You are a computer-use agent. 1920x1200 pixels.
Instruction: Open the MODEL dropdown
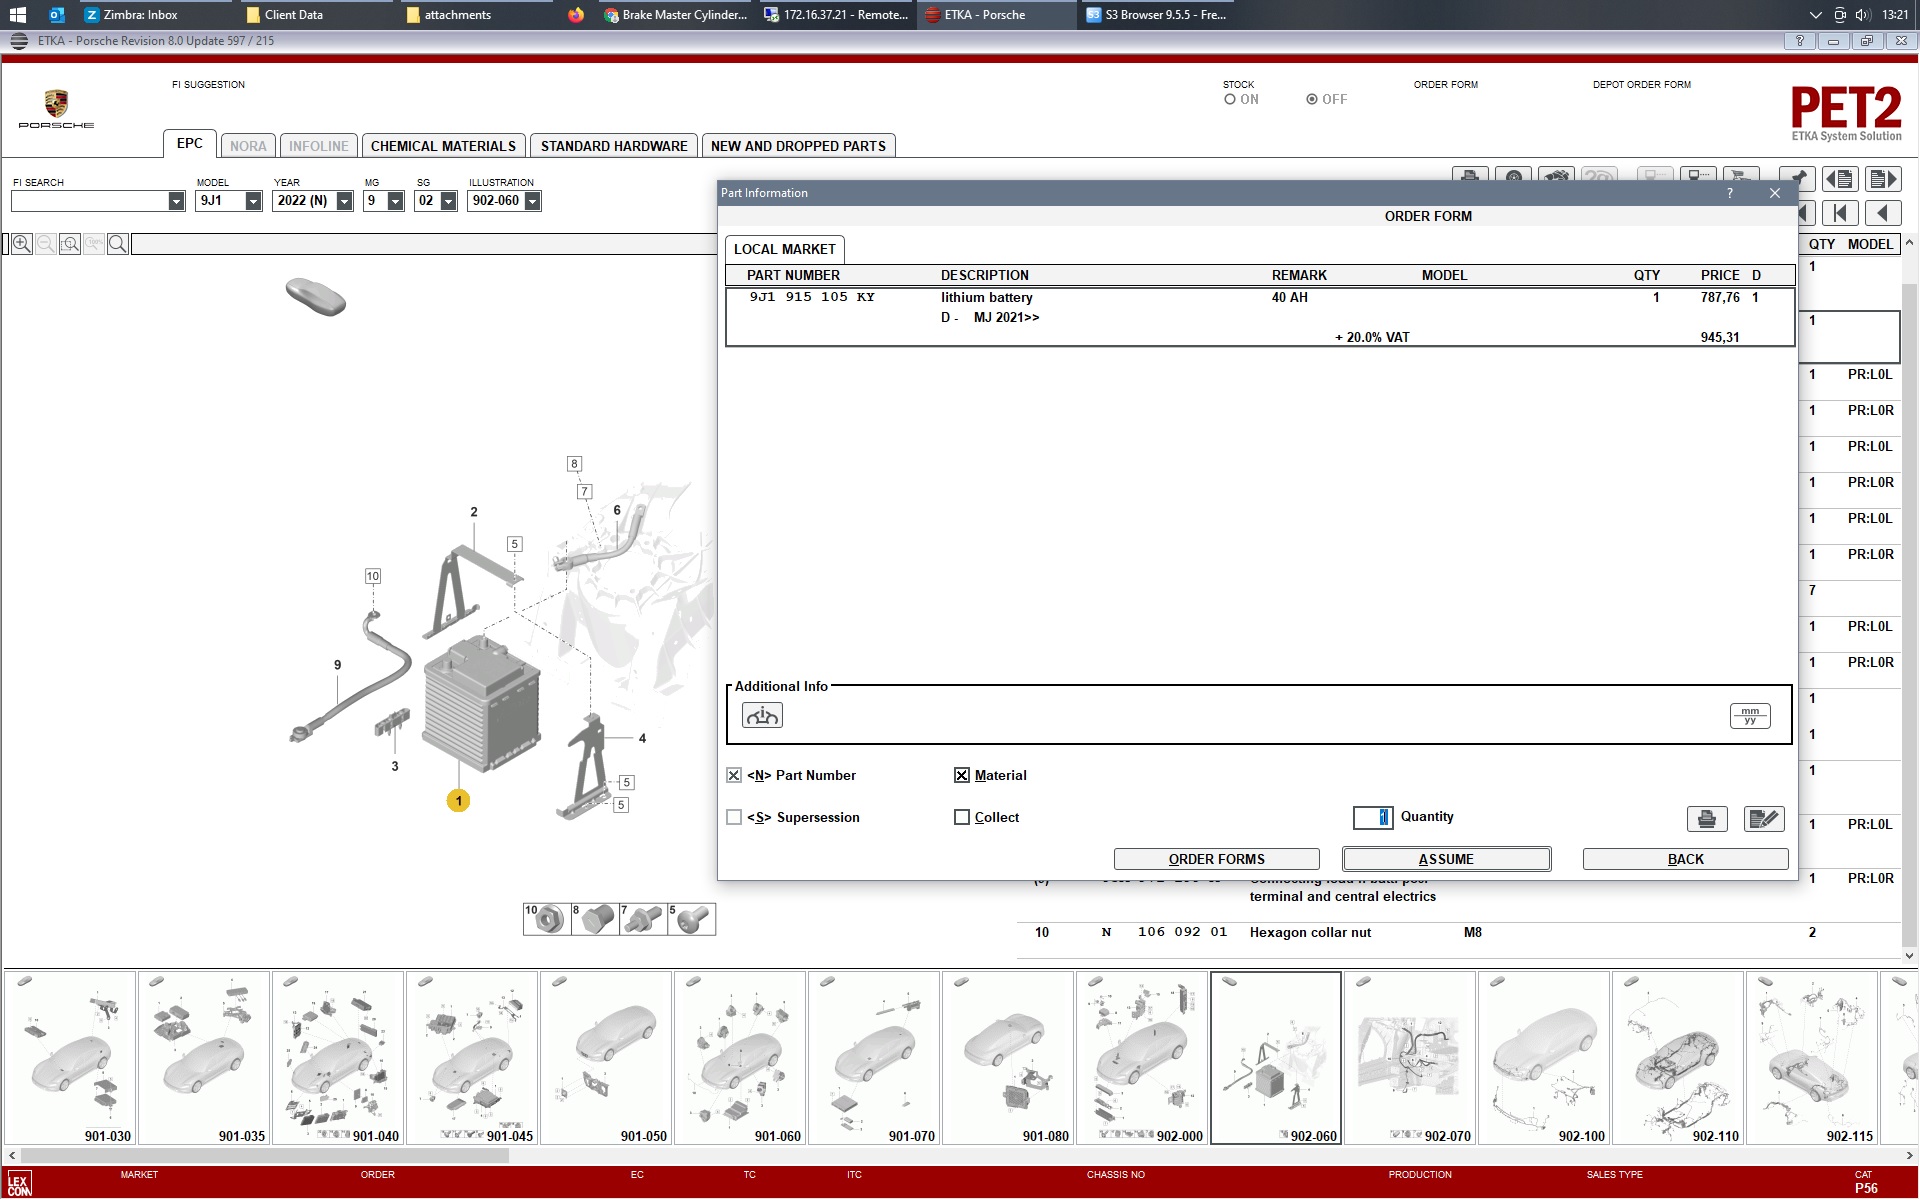pyautogui.click(x=253, y=201)
